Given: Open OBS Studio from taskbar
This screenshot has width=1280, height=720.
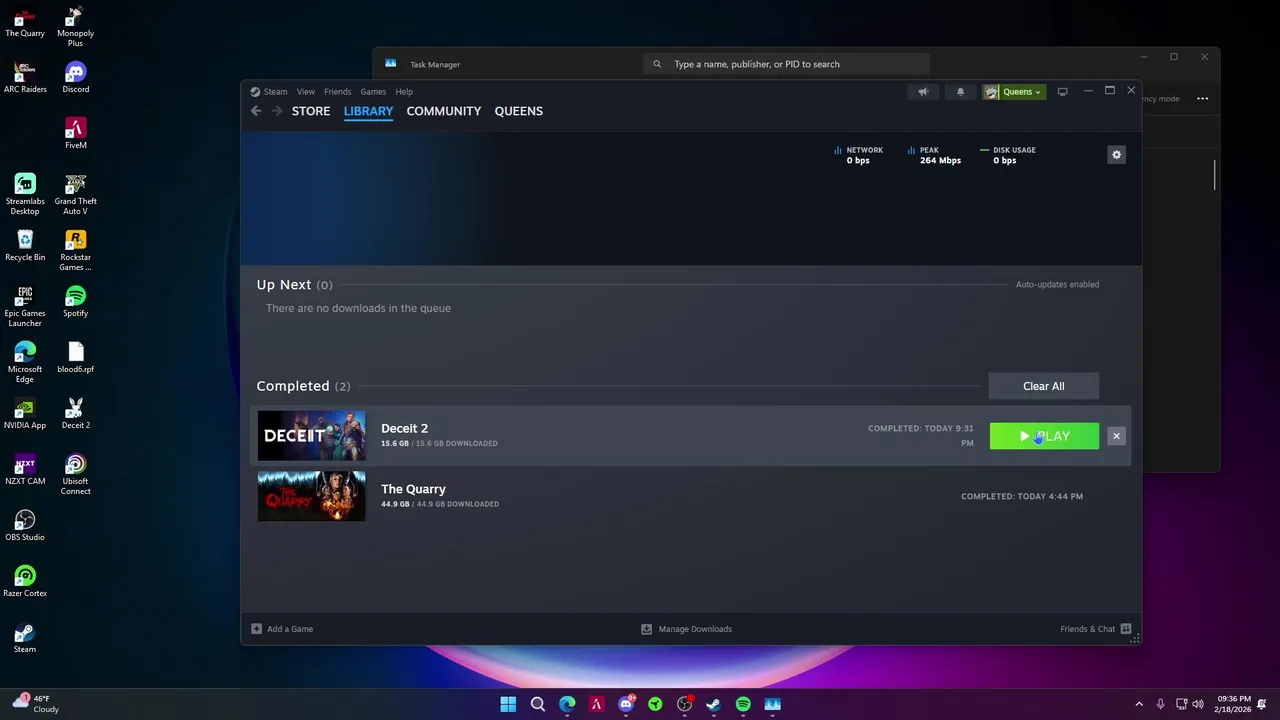Looking at the screenshot, I should click(684, 704).
